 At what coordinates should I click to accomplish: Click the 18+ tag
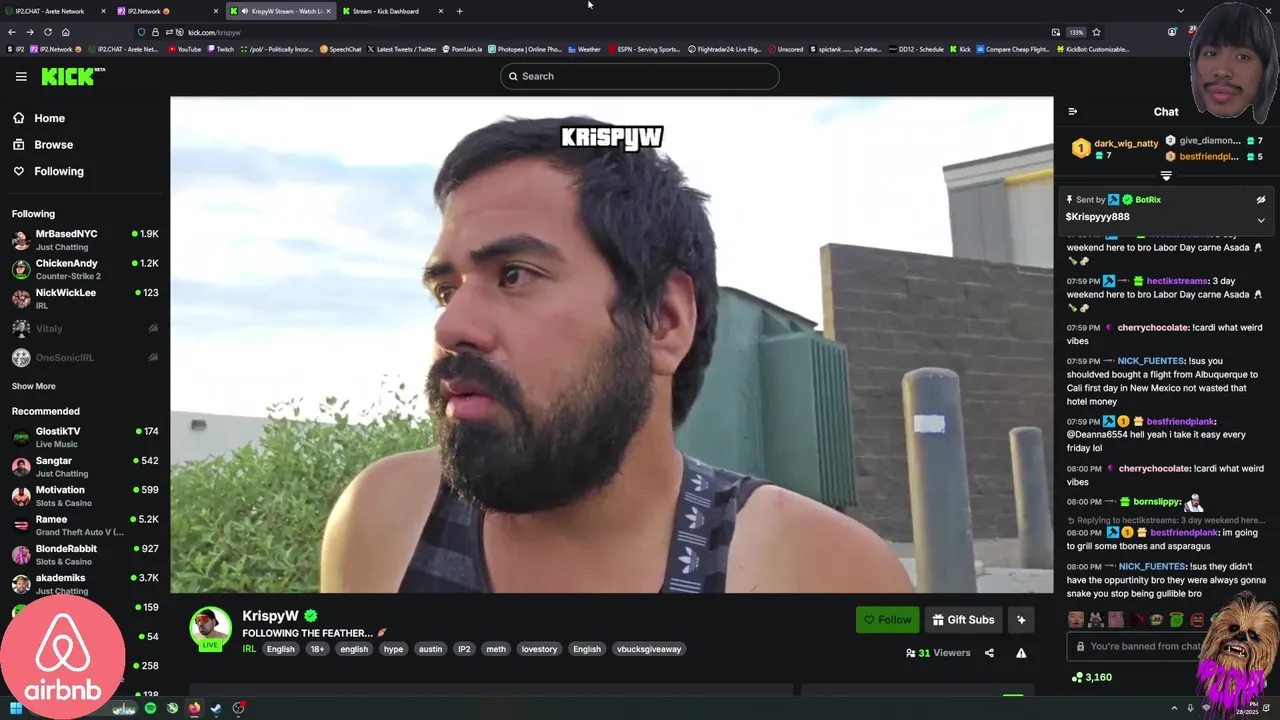[x=317, y=649]
